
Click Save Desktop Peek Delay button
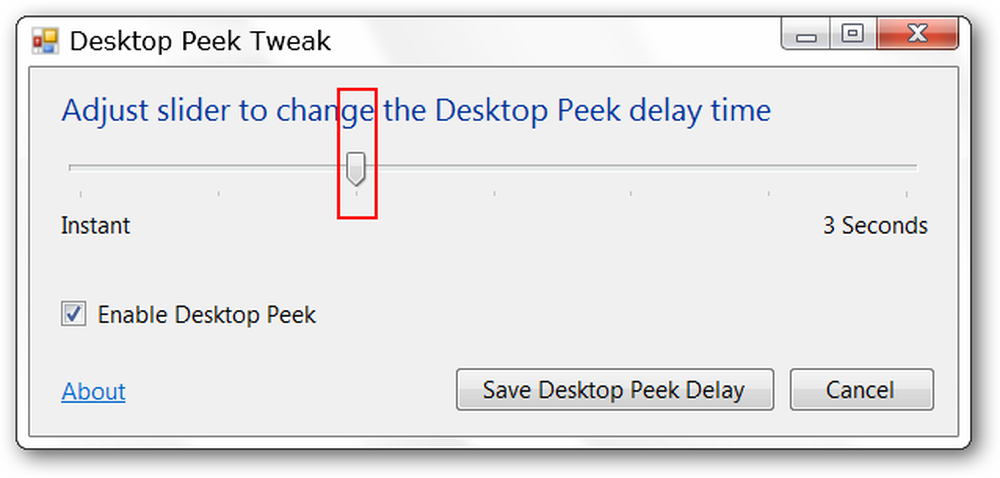(615, 389)
